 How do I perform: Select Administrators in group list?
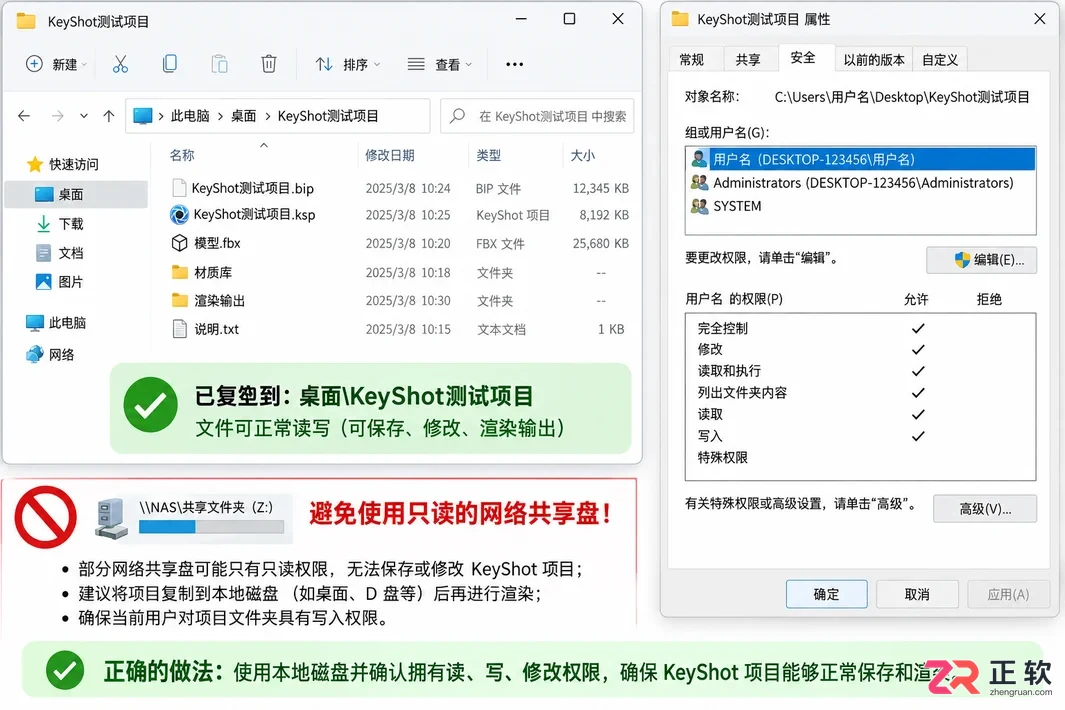pos(861,183)
